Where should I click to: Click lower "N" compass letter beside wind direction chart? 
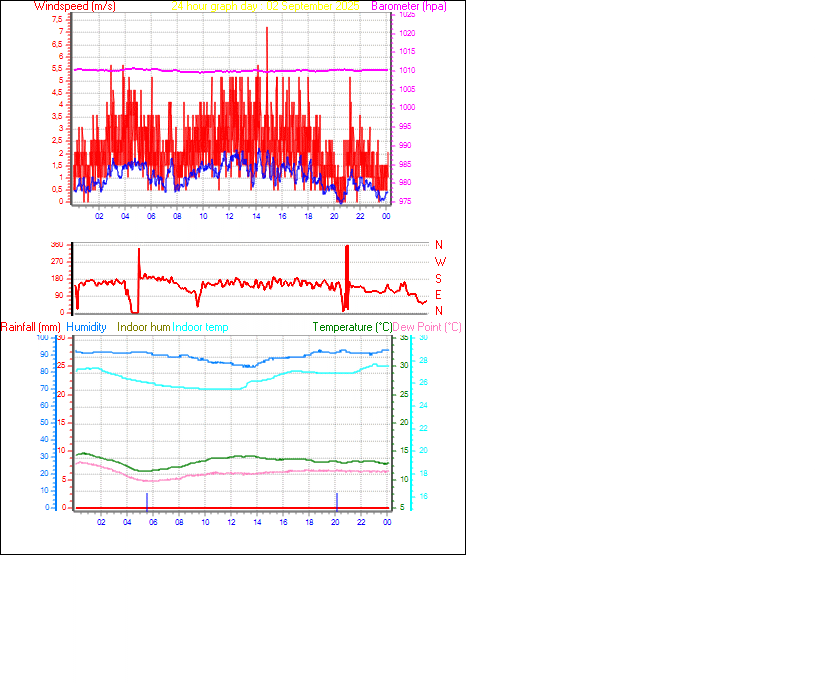pyautogui.click(x=439, y=311)
